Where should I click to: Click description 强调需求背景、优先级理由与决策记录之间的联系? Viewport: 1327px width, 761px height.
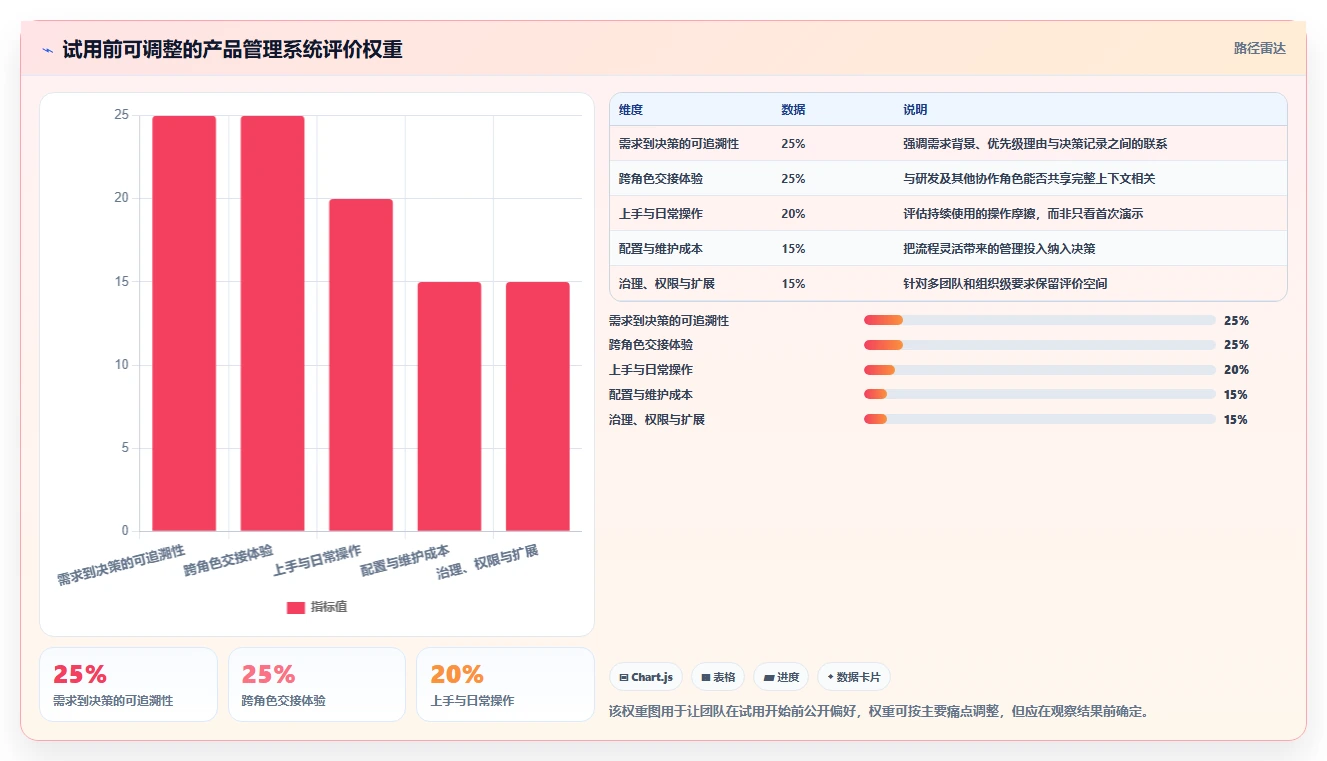point(1035,144)
